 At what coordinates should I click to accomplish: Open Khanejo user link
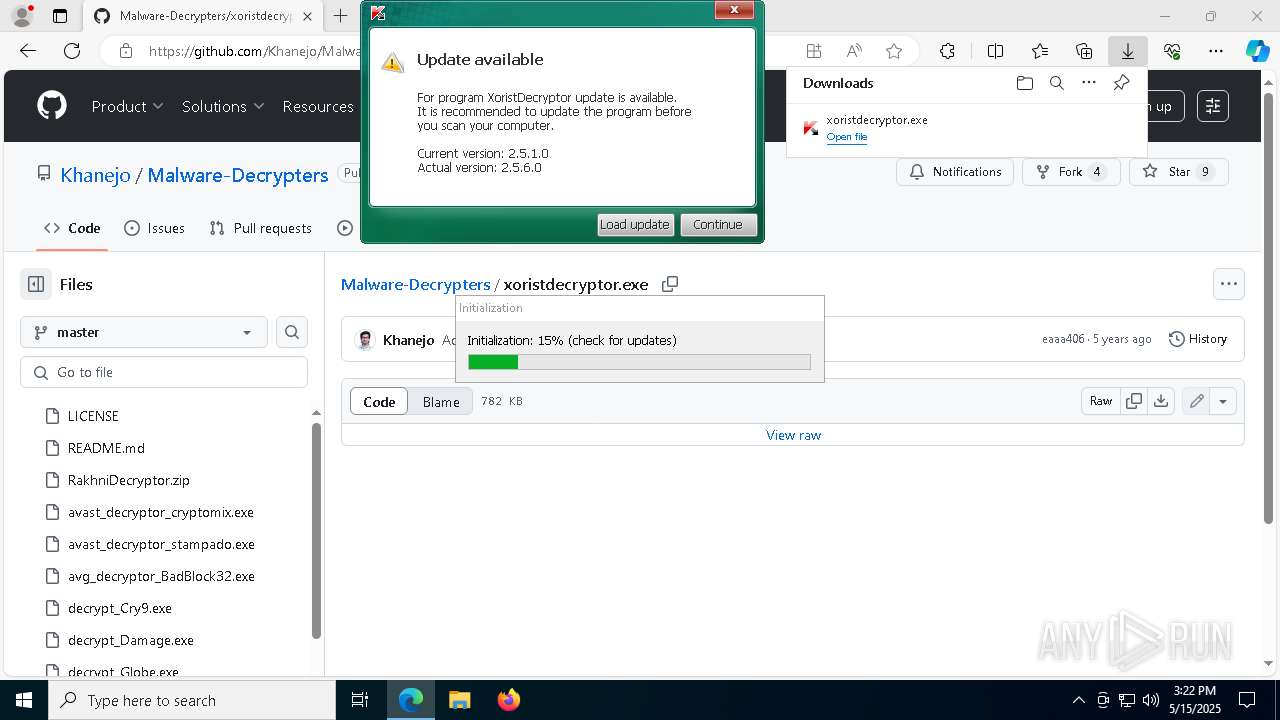coord(95,175)
